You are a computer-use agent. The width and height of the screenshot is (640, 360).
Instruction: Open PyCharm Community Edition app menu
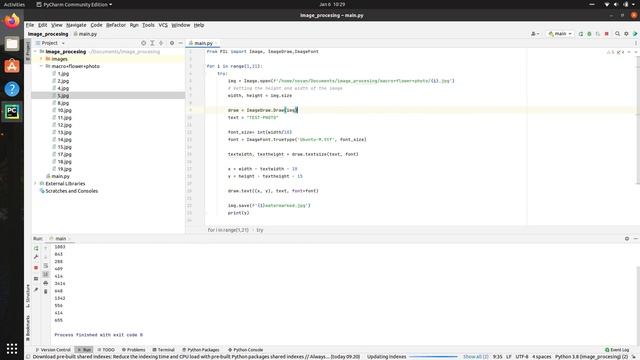pos(74,4)
